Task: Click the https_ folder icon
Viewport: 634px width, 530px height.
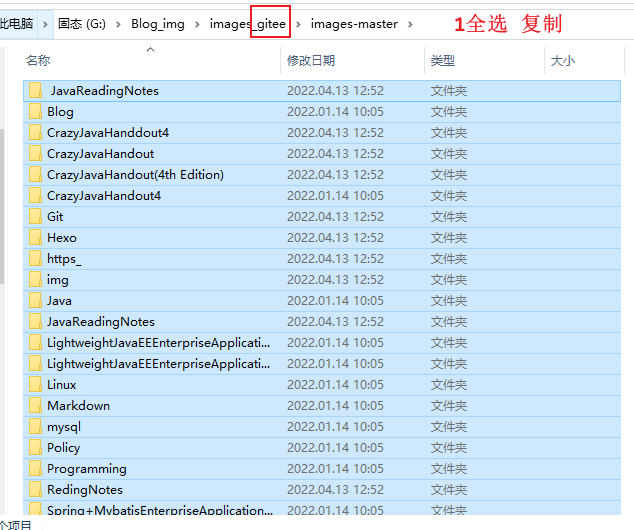Action: tap(35, 259)
